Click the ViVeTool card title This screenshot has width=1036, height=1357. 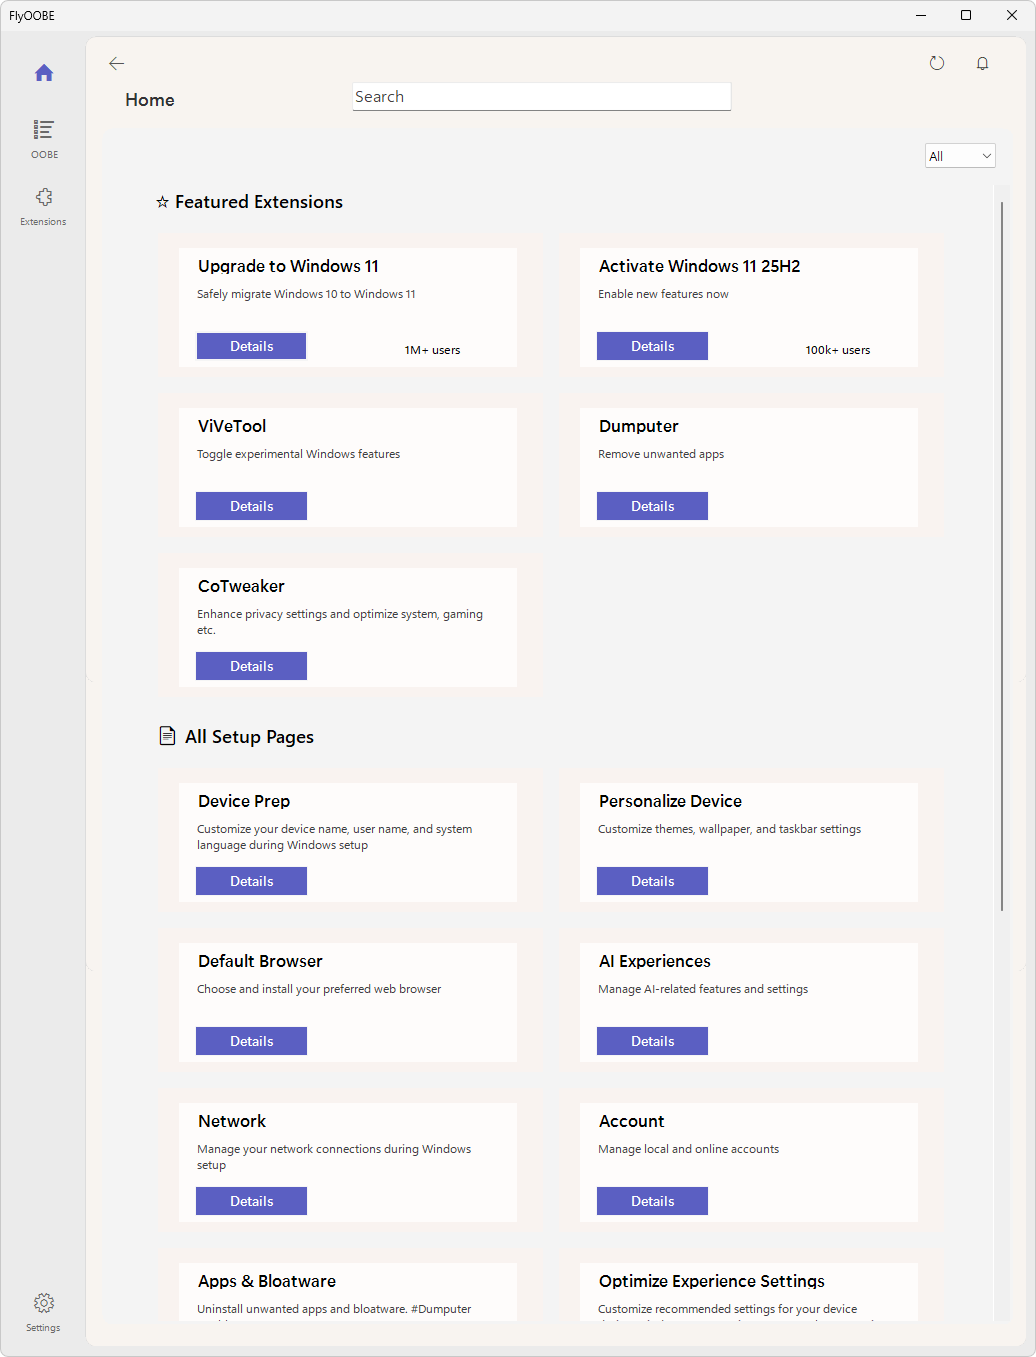coord(232,426)
